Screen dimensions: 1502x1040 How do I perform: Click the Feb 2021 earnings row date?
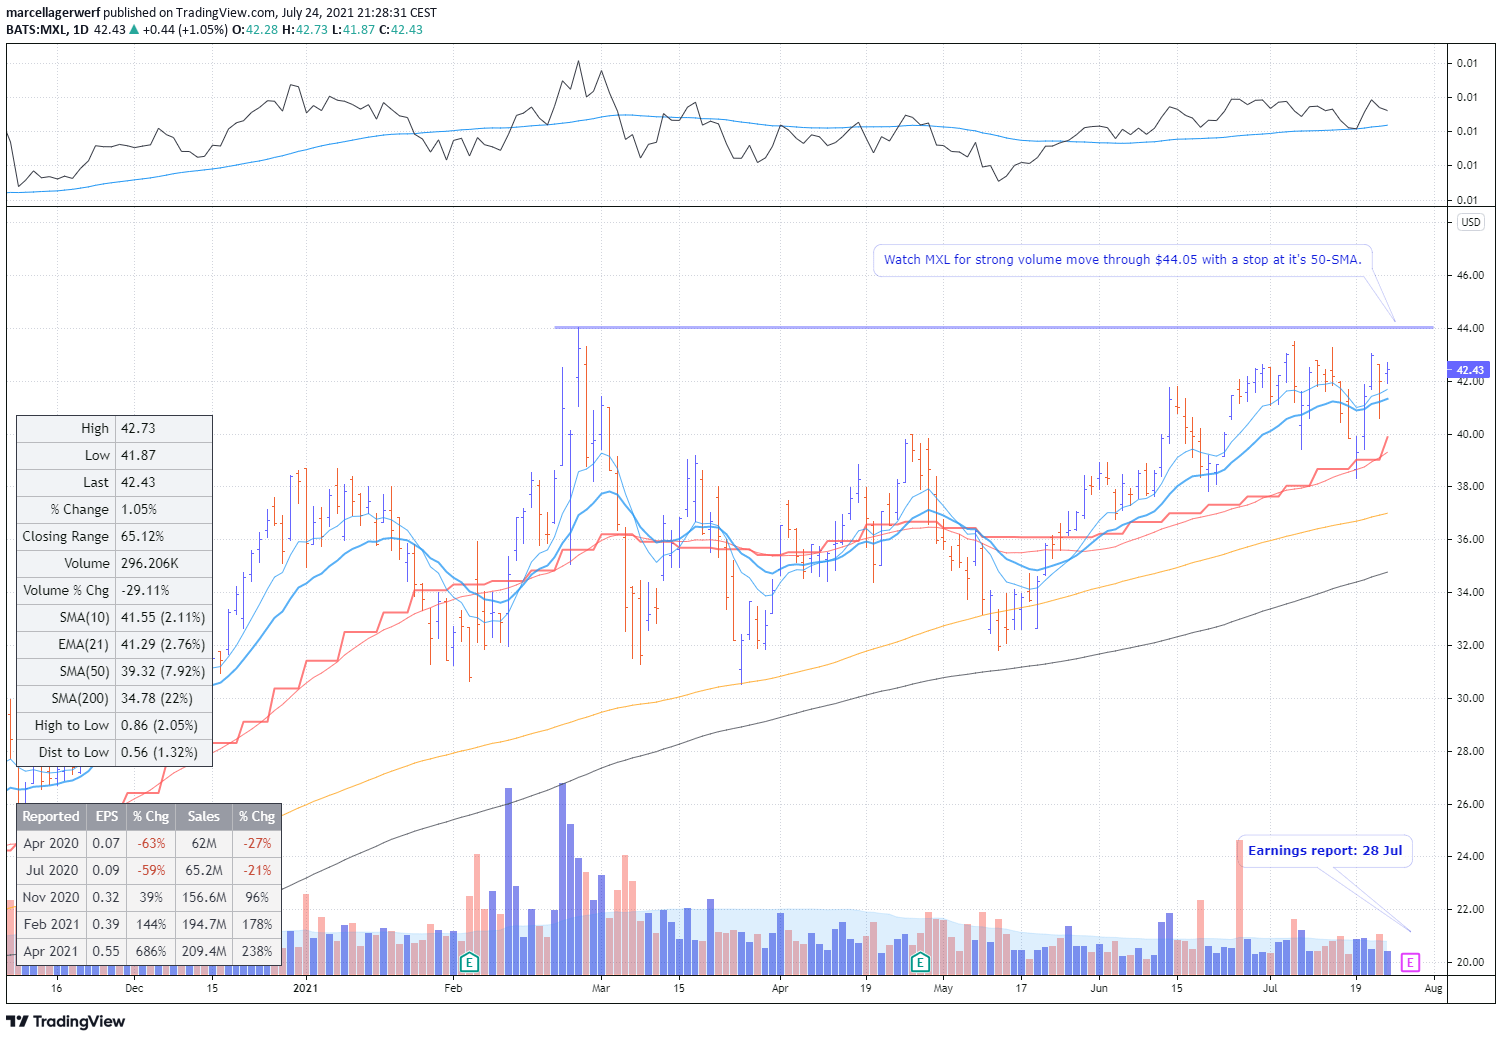click(x=51, y=924)
